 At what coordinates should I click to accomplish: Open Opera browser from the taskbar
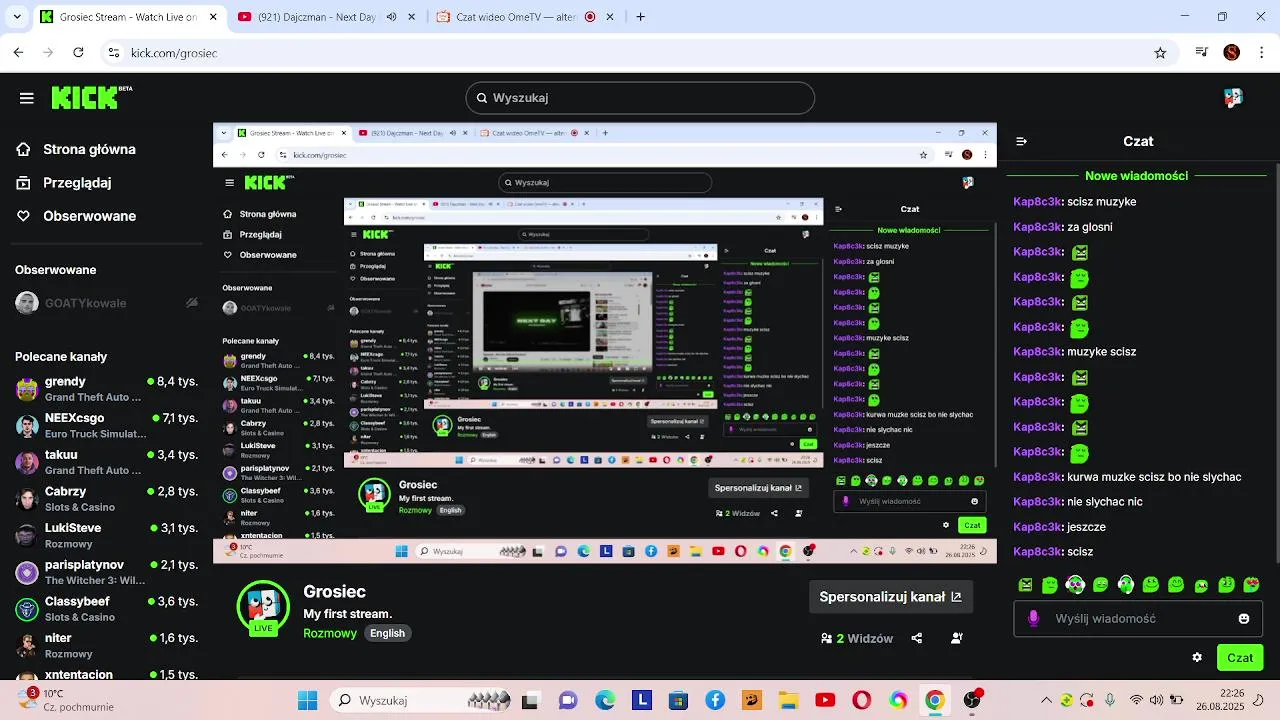[861, 700]
